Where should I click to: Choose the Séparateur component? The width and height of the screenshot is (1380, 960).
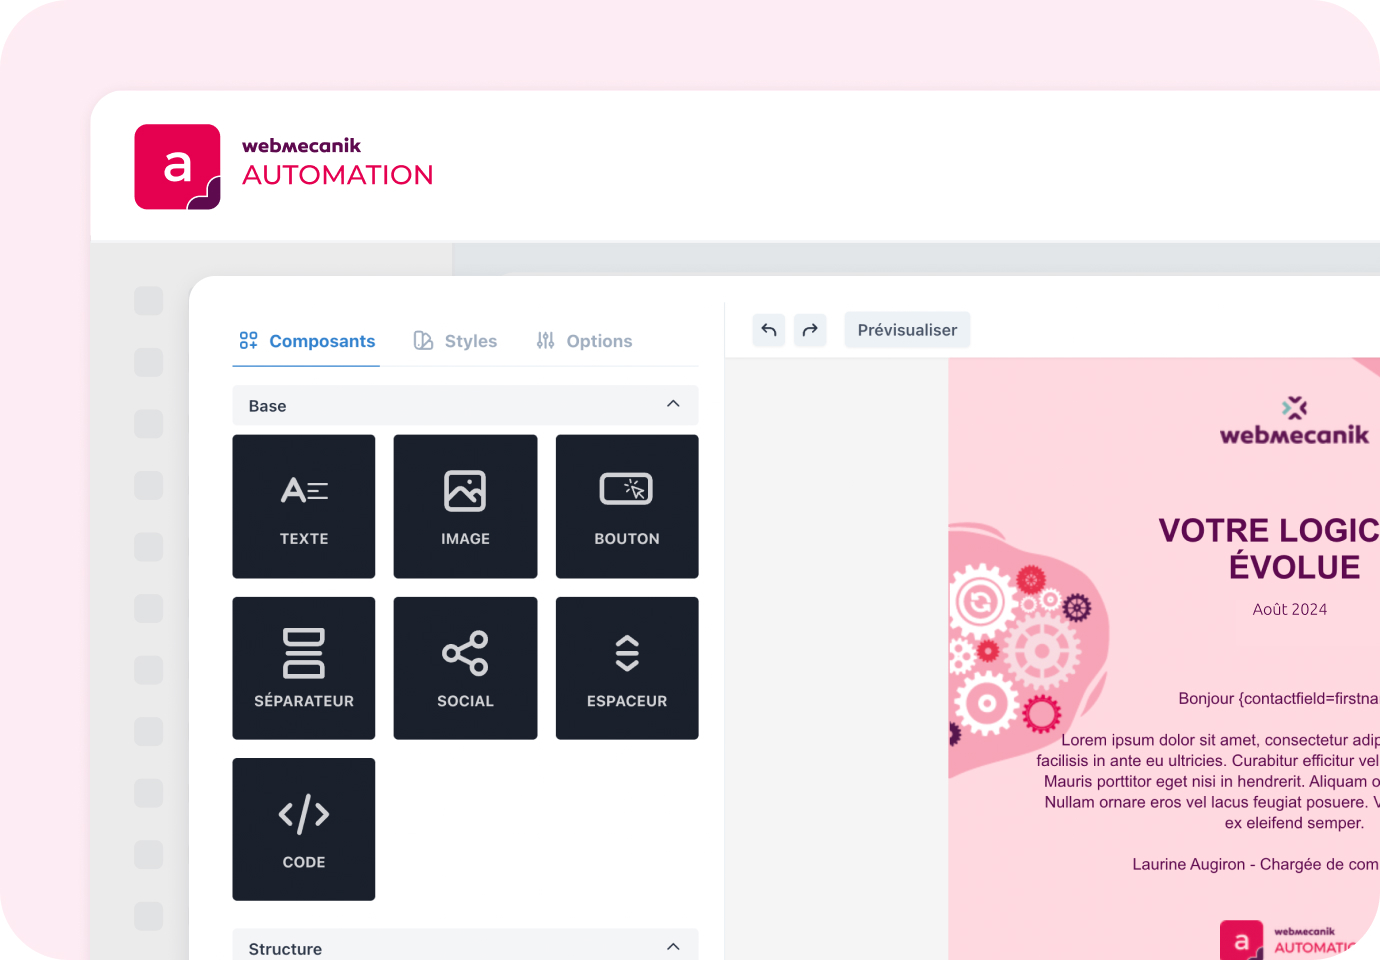pos(304,668)
